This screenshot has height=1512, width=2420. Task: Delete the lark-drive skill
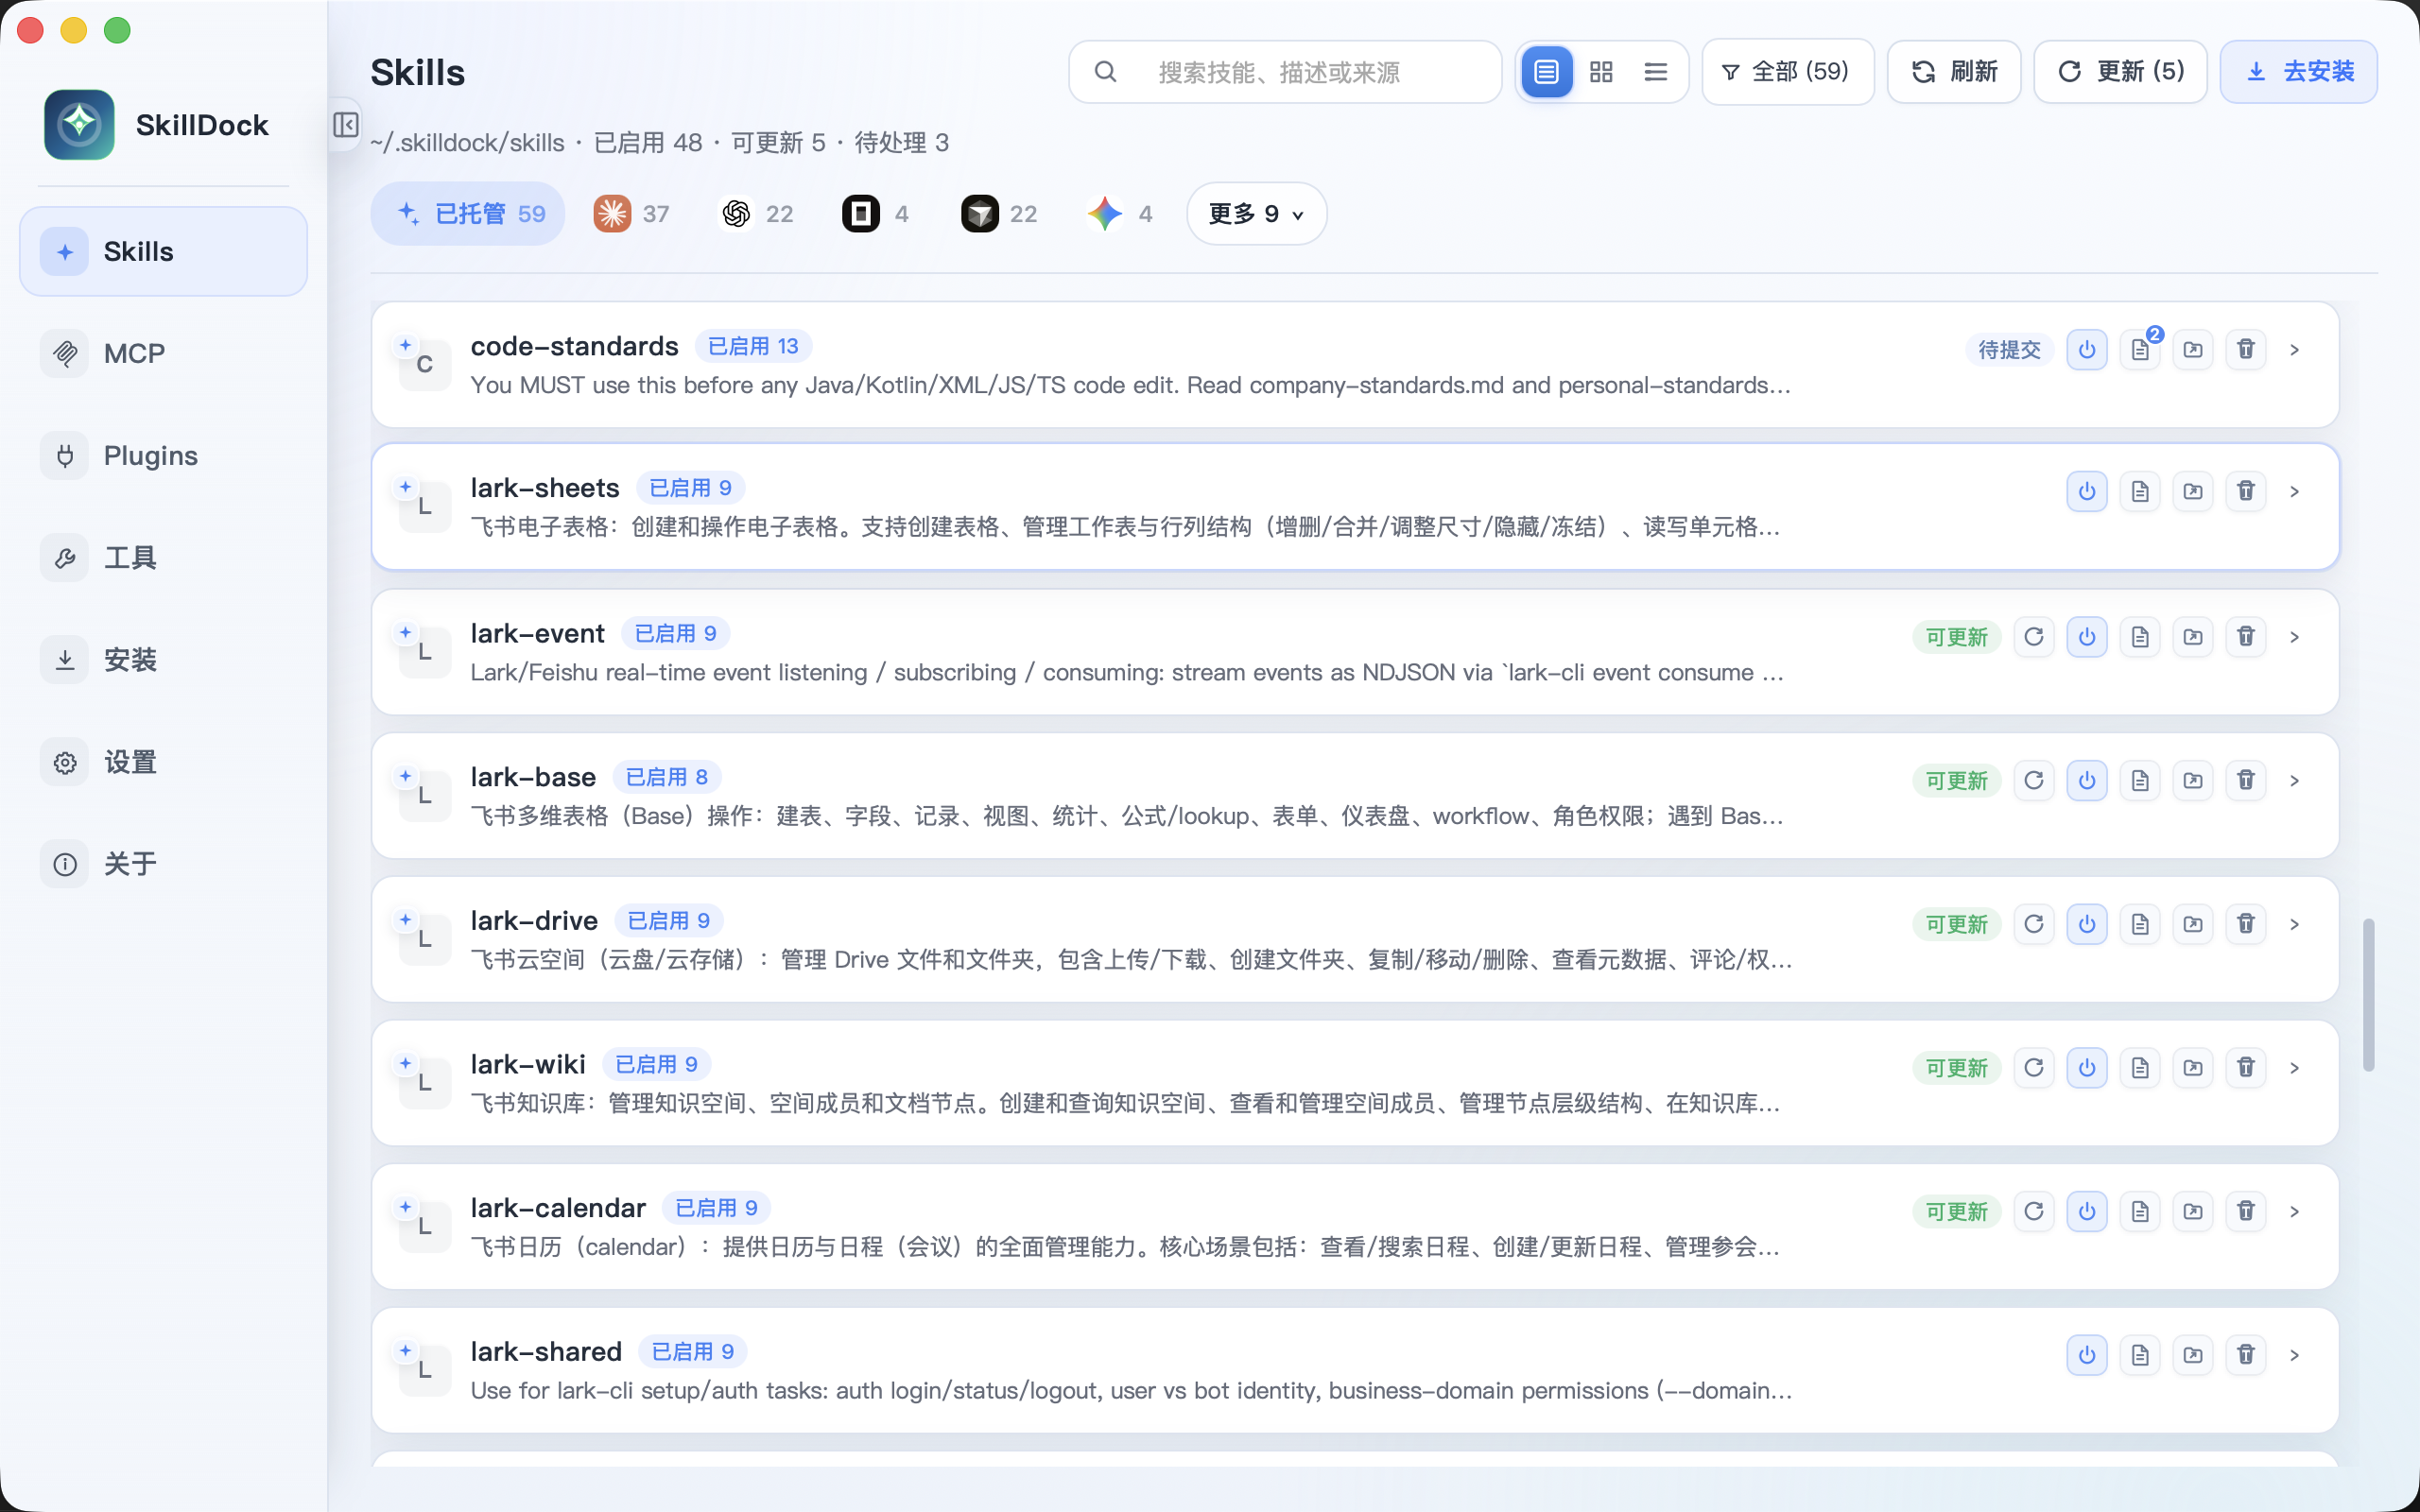tap(2246, 924)
